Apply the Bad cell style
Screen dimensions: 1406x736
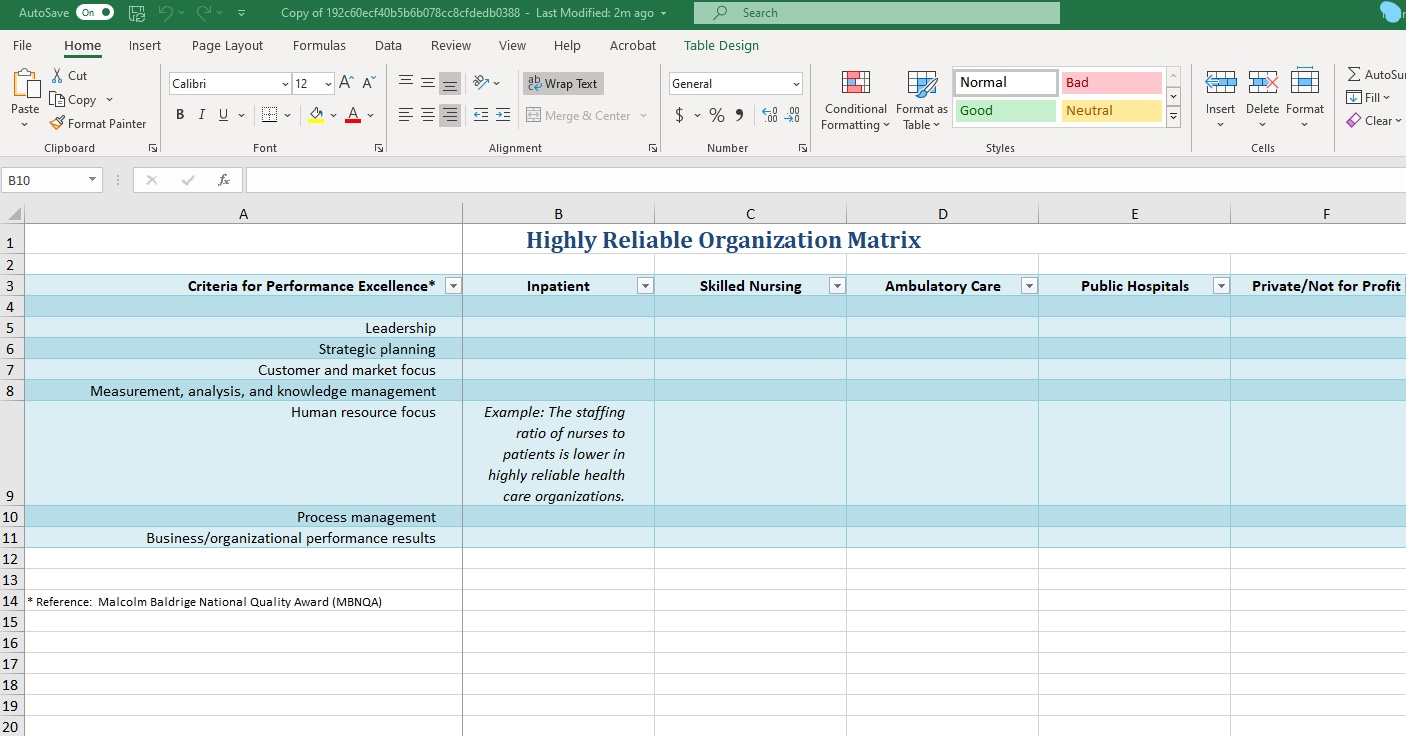pyautogui.click(x=1111, y=83)
